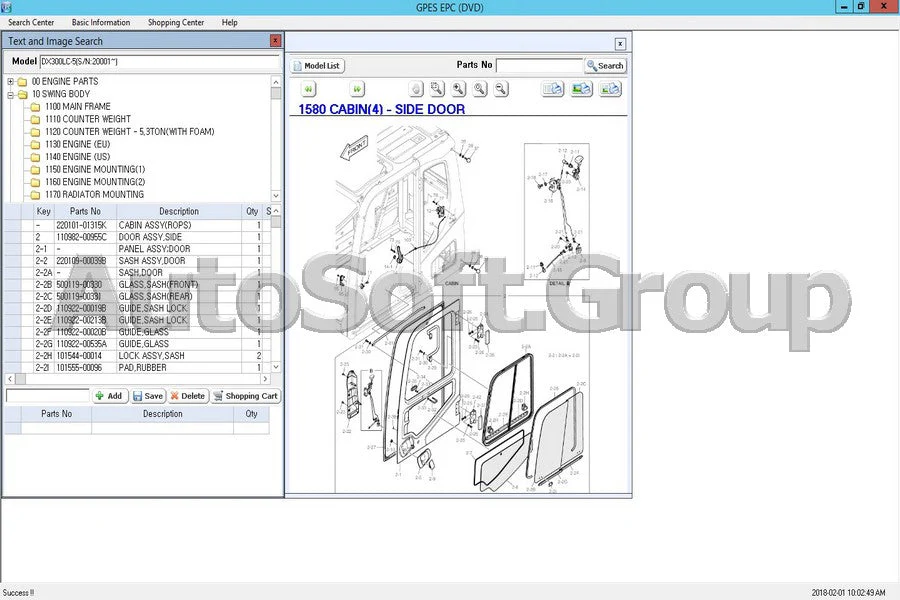Open the Model List panel
Image resolution: width=900 pixels, height=600 pixels.
[317, 65]
